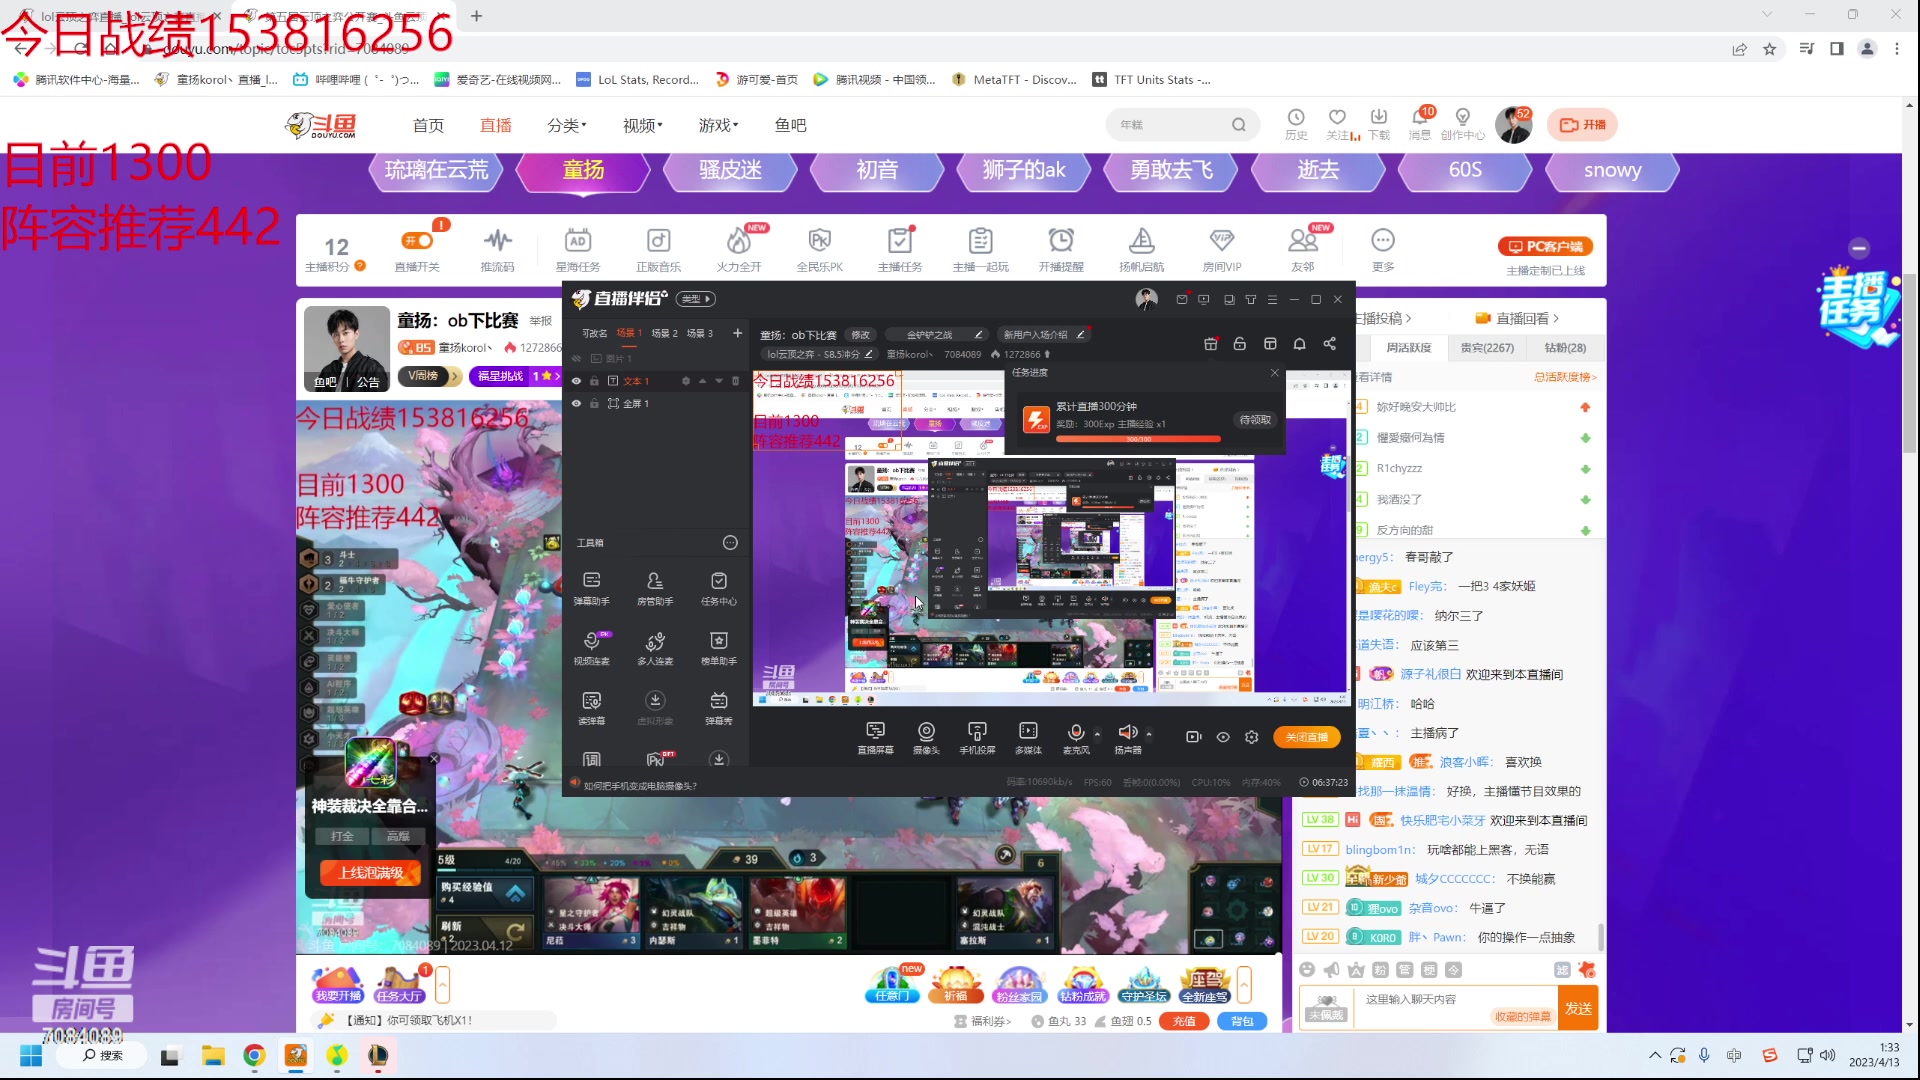Toggle visibility of 全屏 1 layer

pyautogui.click(x=576, y=403)
